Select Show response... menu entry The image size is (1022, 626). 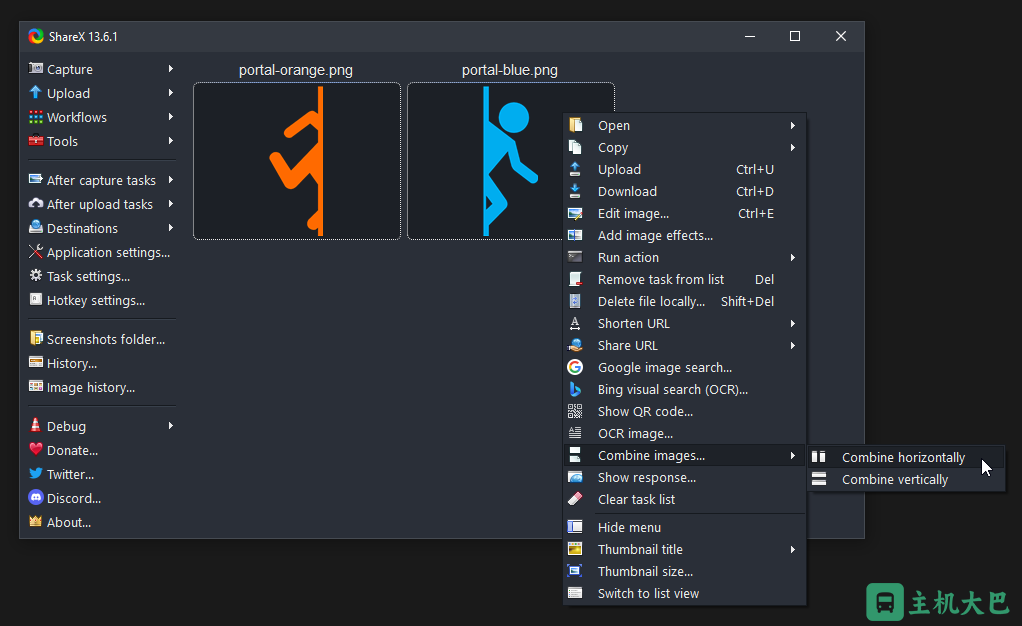click(685, 477)
